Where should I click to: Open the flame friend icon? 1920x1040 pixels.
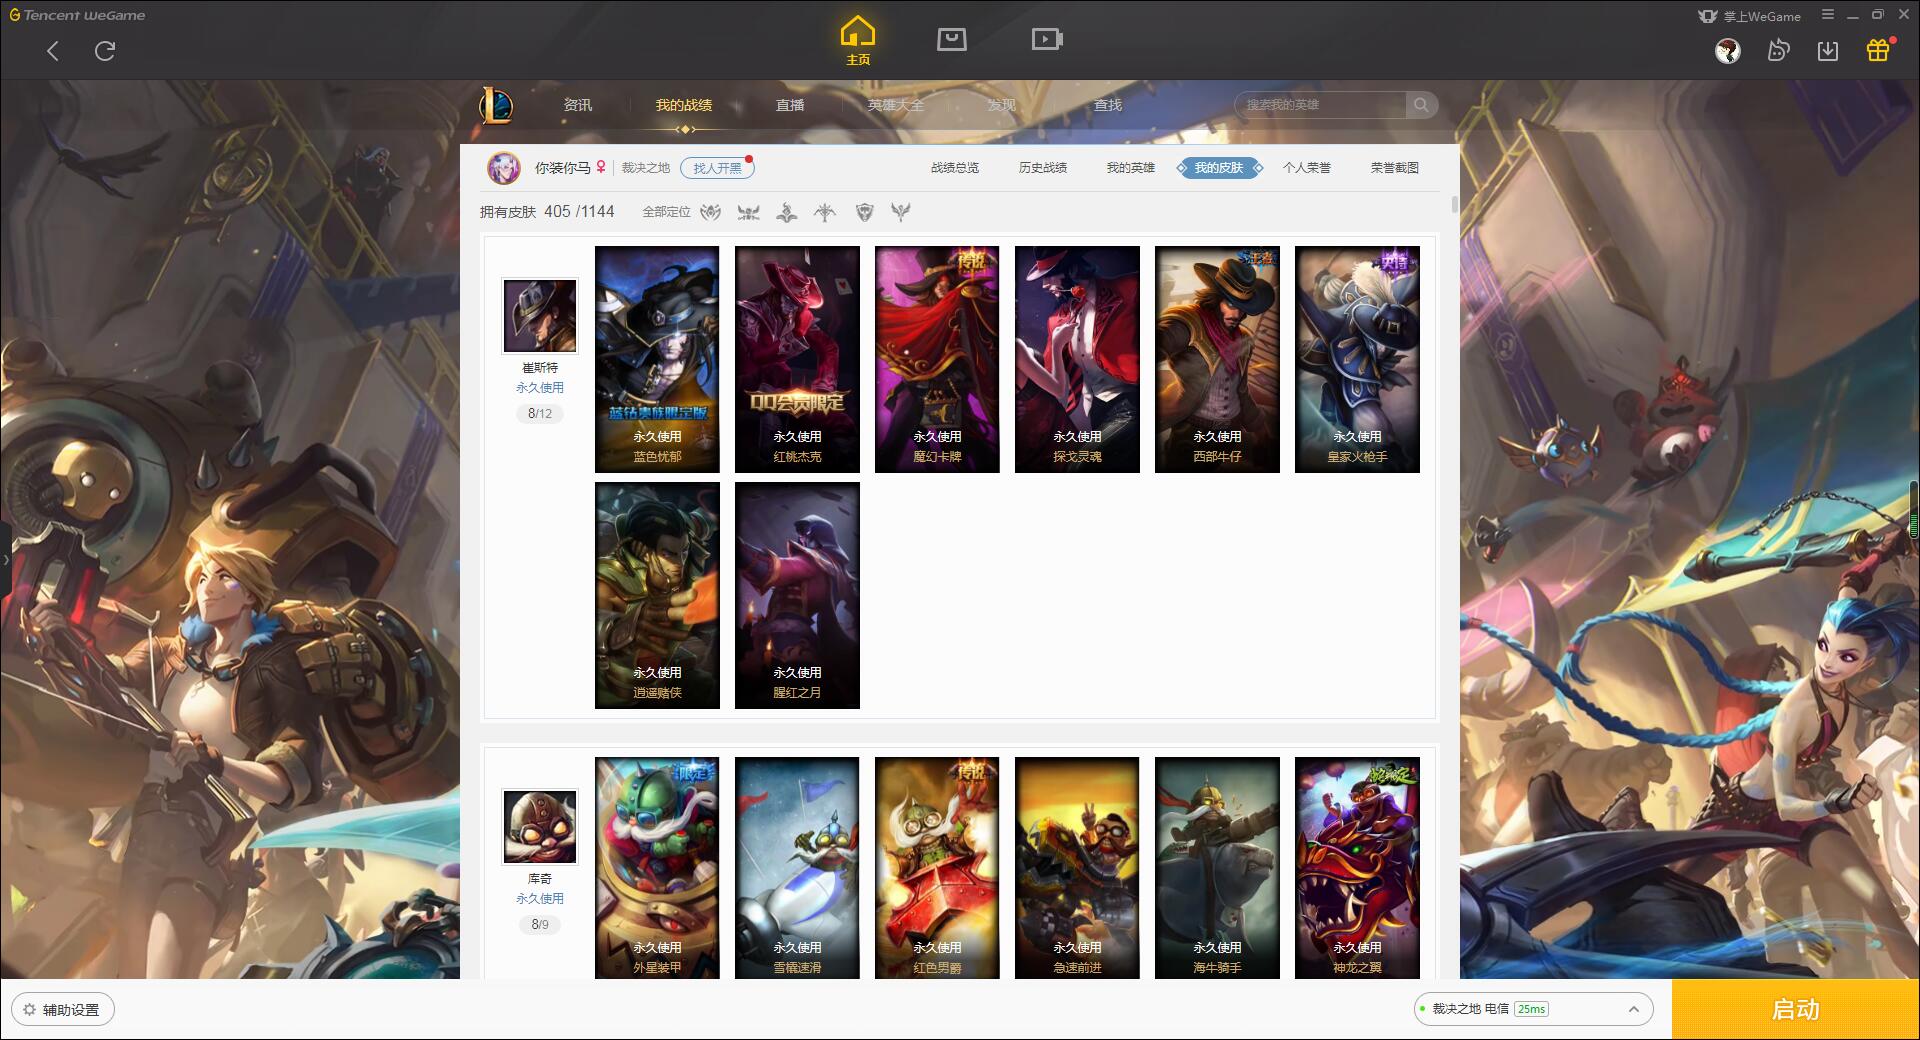pyautogui.click(x=1778, y=51)
